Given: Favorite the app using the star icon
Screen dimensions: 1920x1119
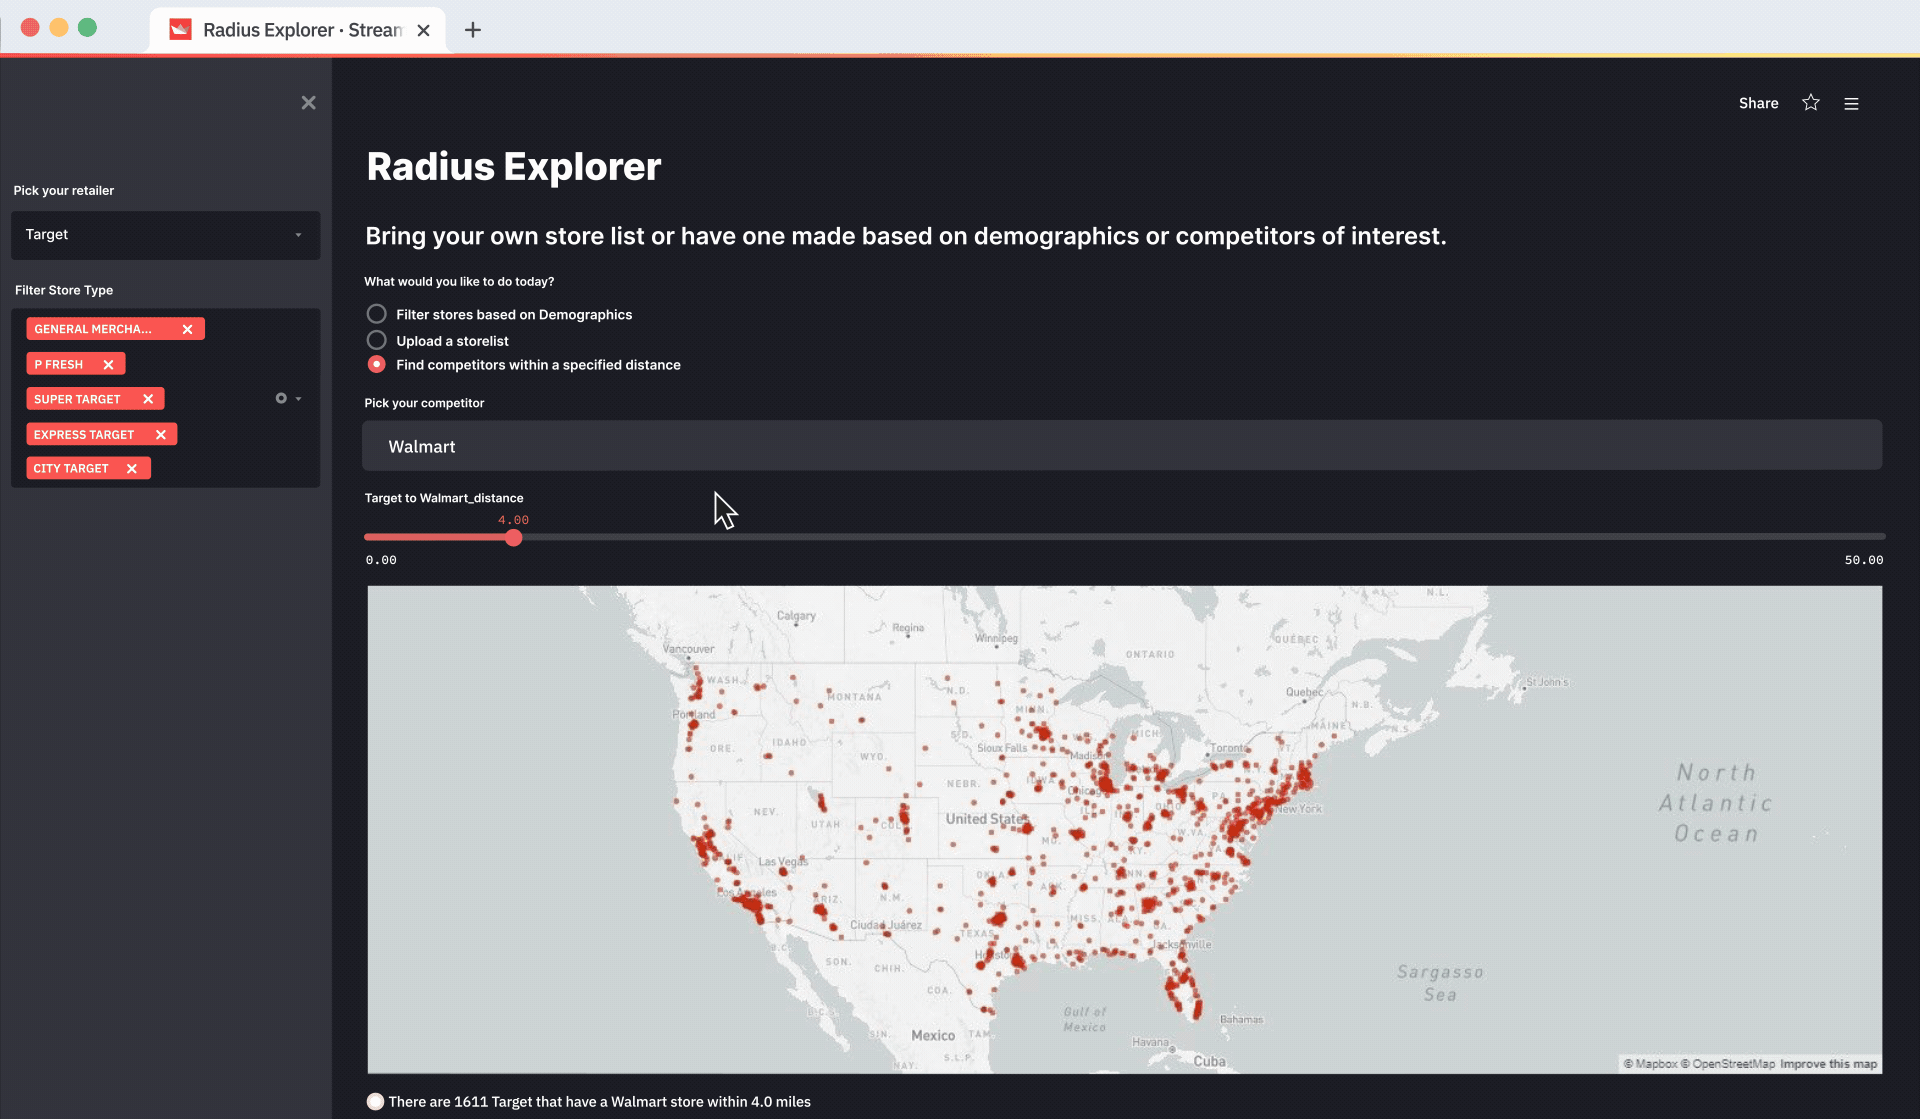Looking at the screenshot, I should [x=1810, y=103].
